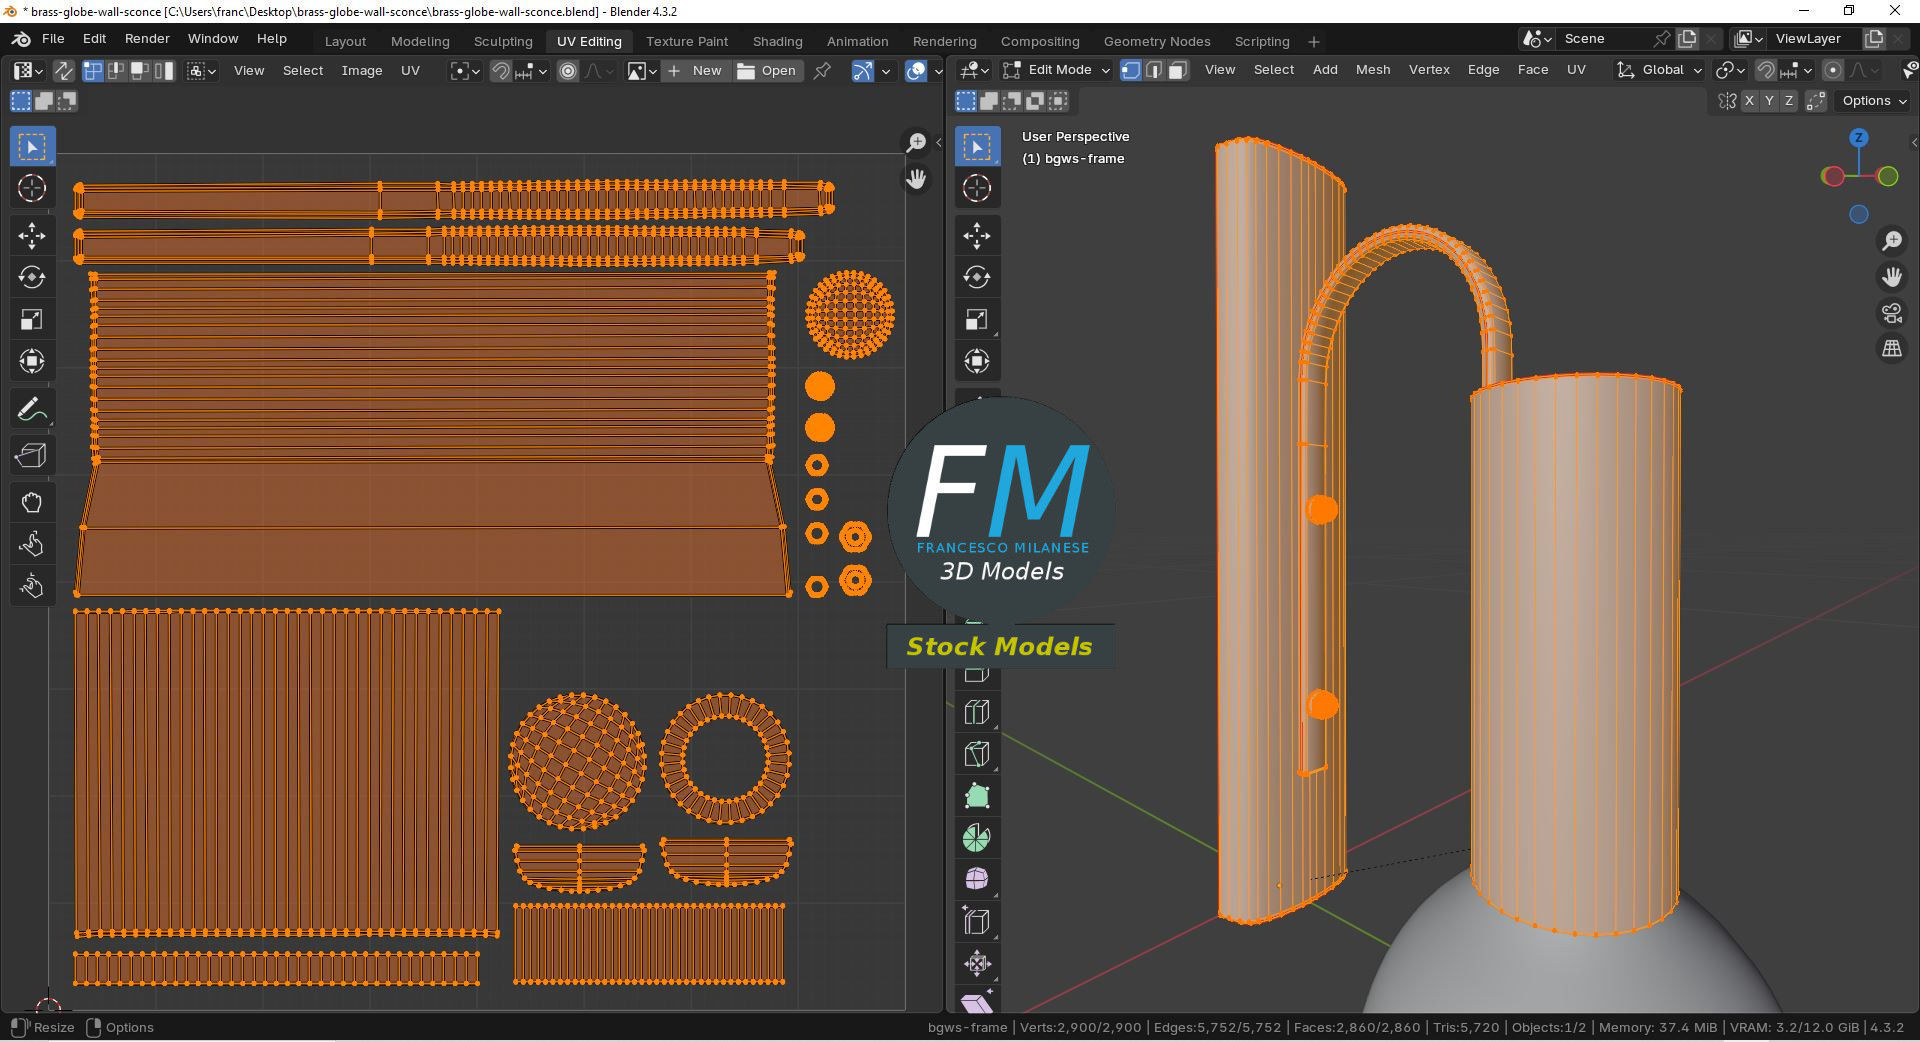This screenshot has width=1920, height=1042.
Task: Click the Open image button
Action: 767,71
